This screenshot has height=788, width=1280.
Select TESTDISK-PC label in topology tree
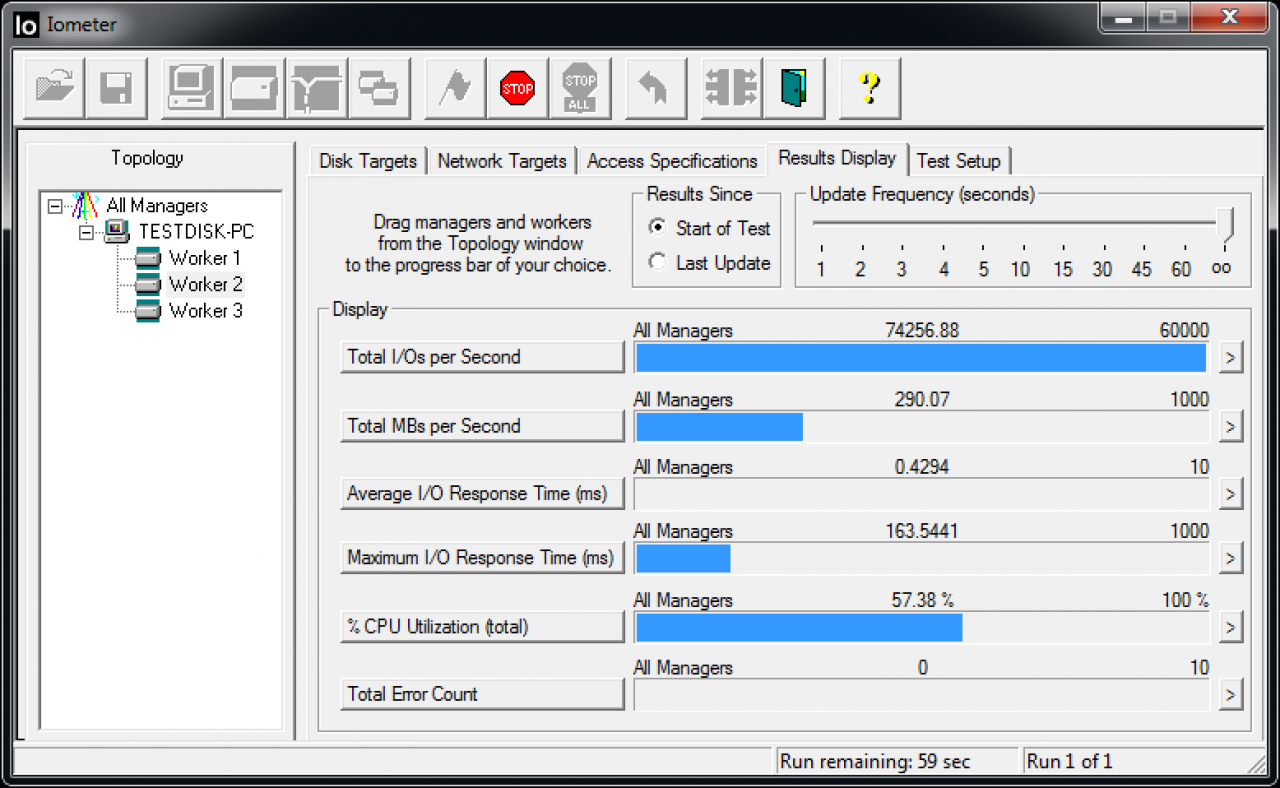point(196,232)
